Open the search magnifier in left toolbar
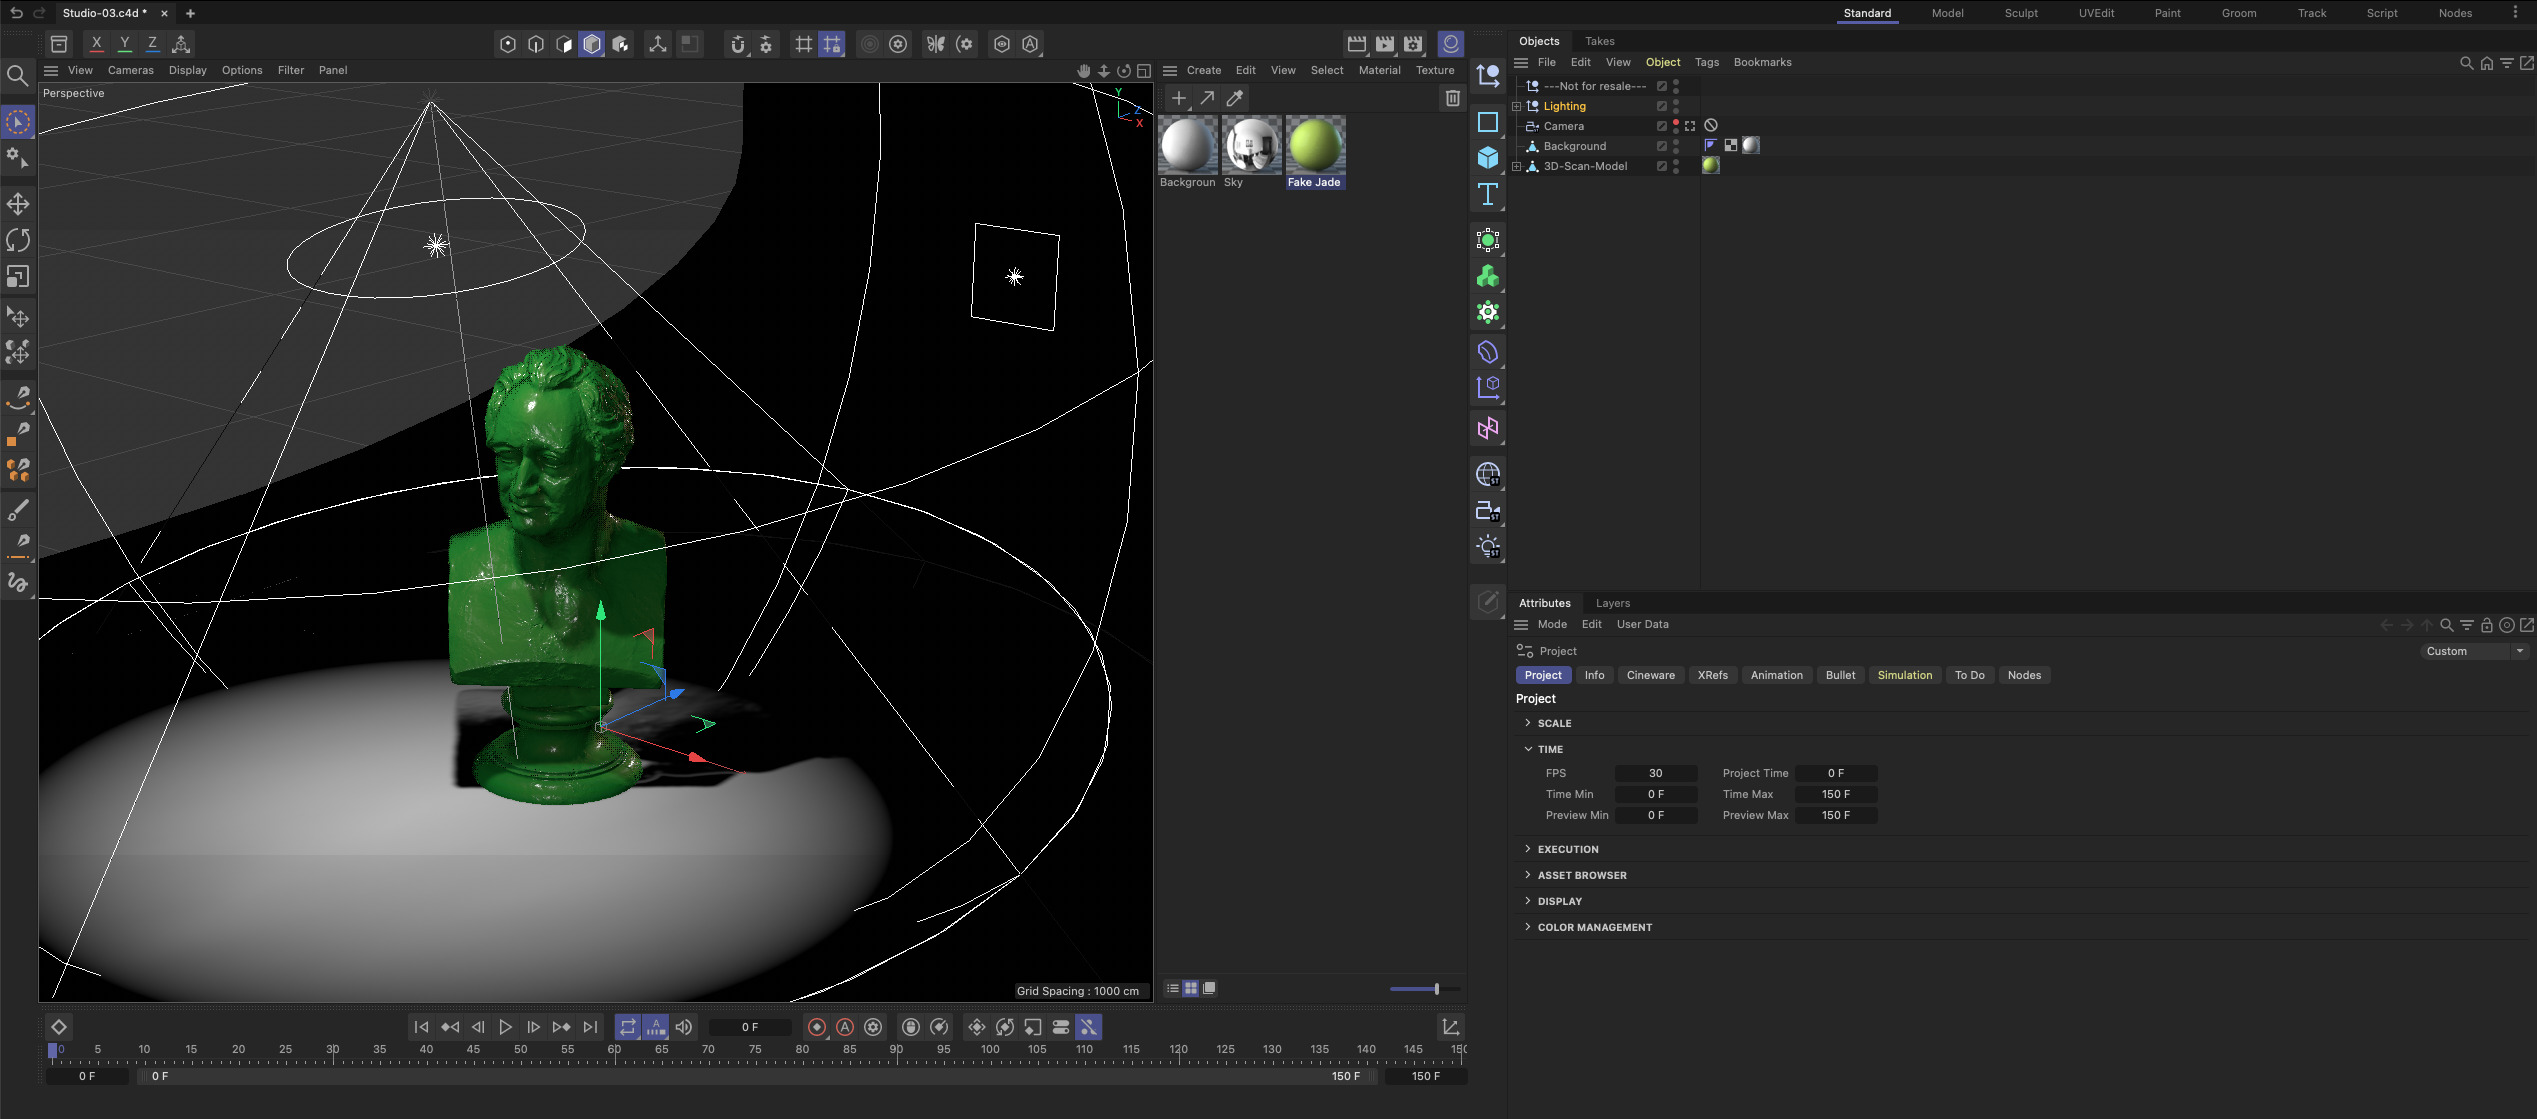 pyautogui.click(x=17, y=75)
